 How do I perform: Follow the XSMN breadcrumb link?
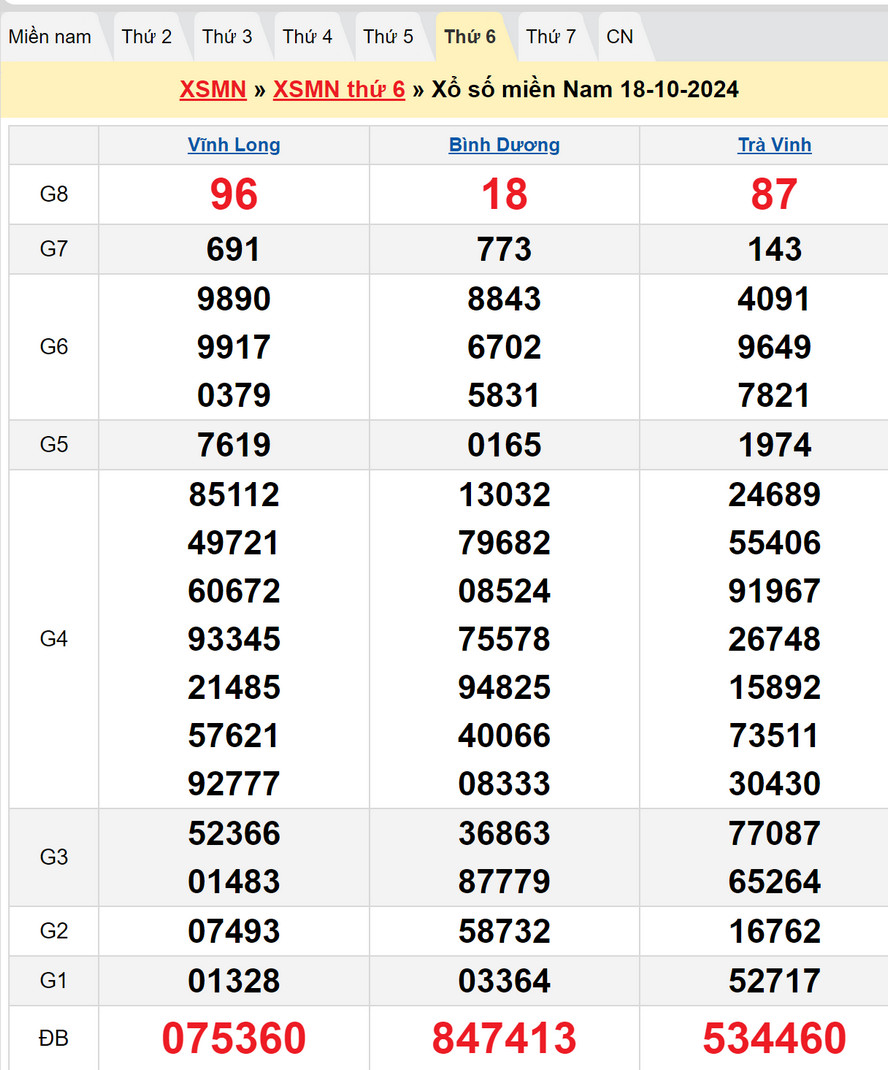pyautogui.click(x=213, y=90)
